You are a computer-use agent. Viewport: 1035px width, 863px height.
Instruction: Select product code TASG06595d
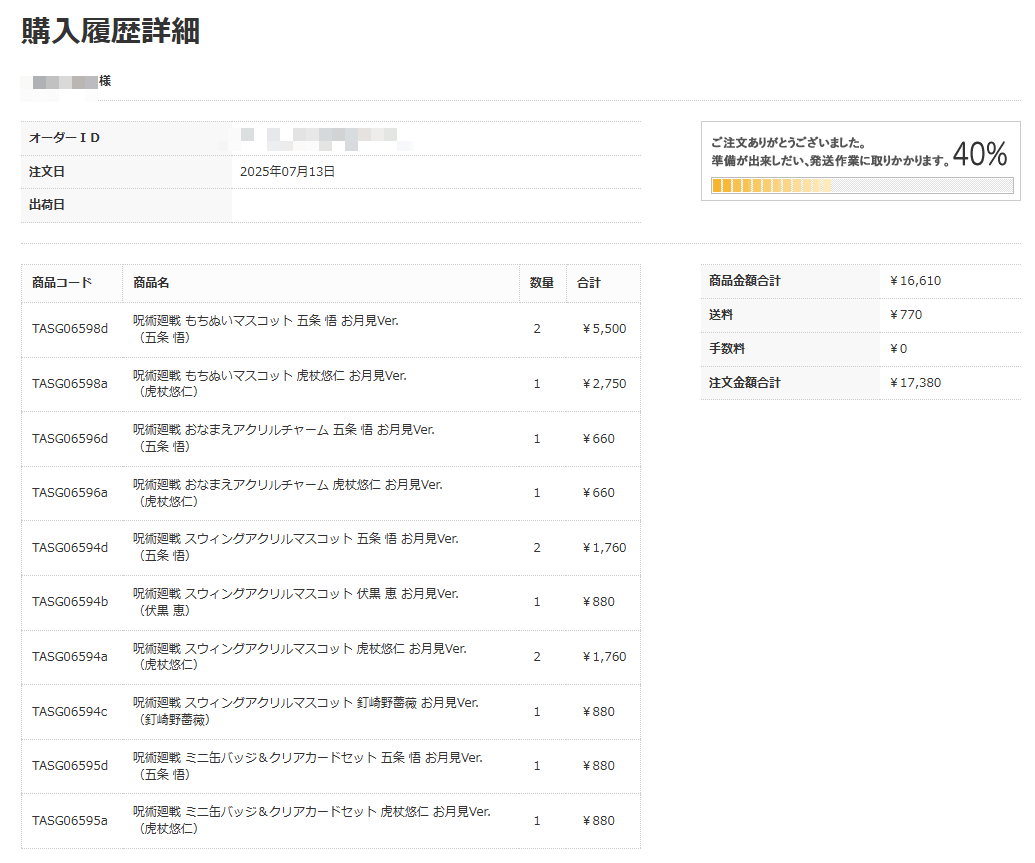(70, 765)
